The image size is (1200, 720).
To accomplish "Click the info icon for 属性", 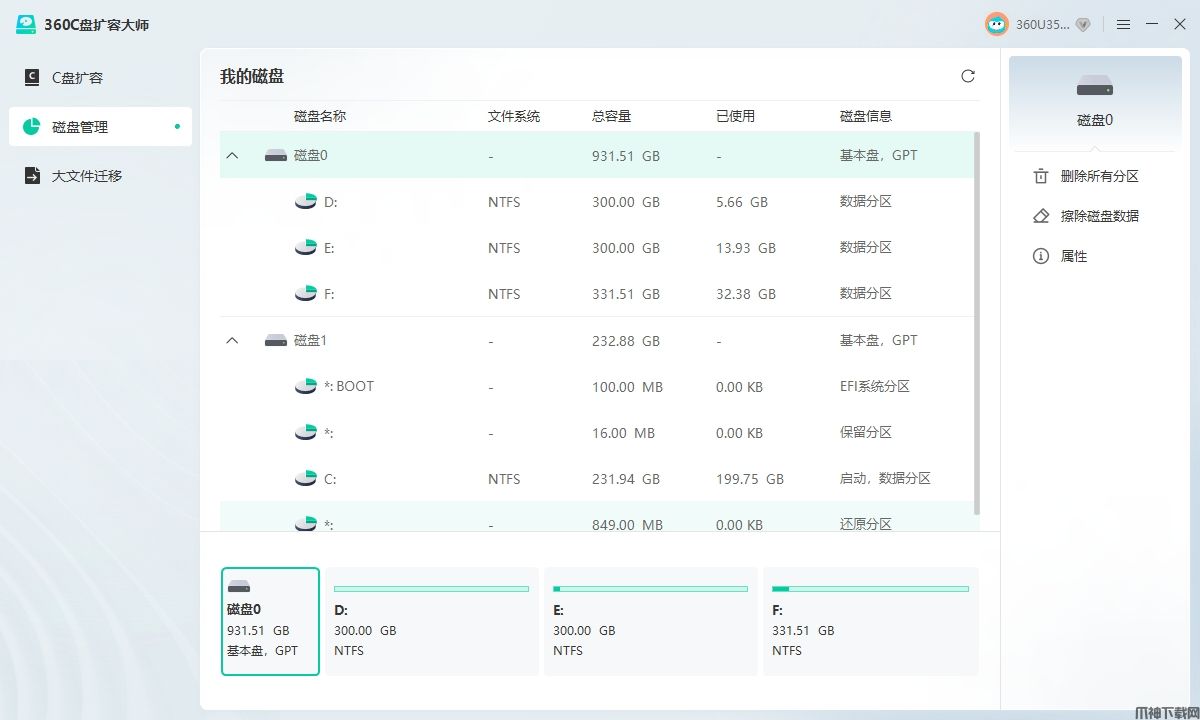I will click(1041, 256).
